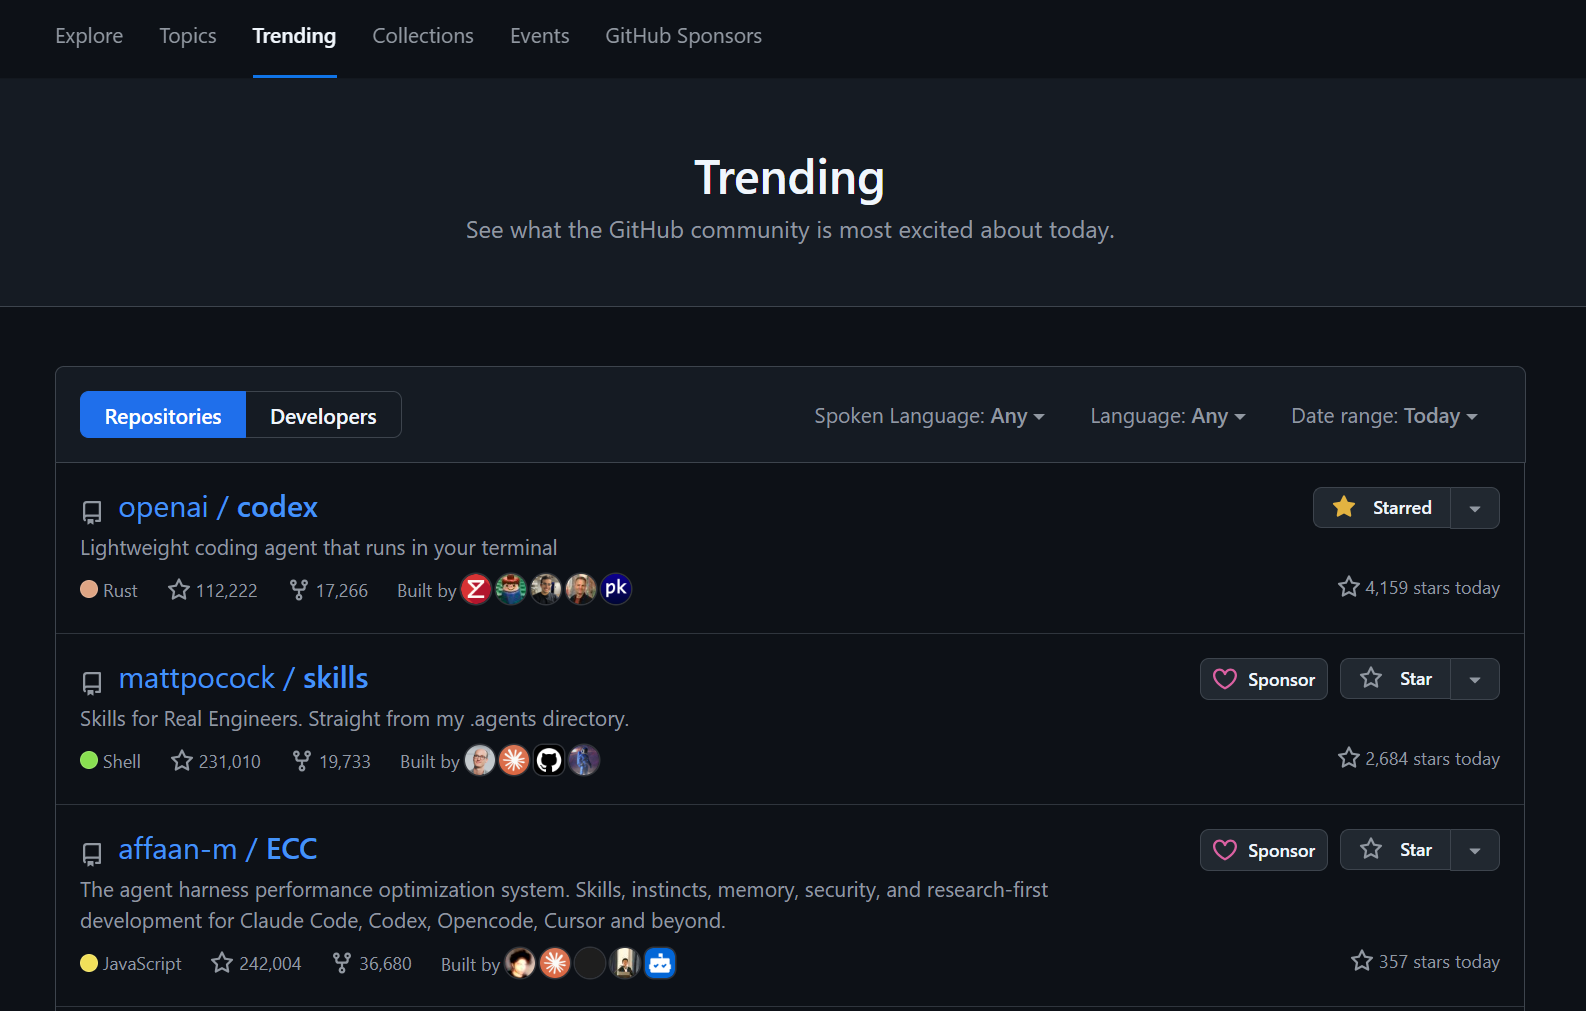Screen dimensions: 1586x1011
Task: Sponsor the affaan-m ECC author
Action: 1264,850
